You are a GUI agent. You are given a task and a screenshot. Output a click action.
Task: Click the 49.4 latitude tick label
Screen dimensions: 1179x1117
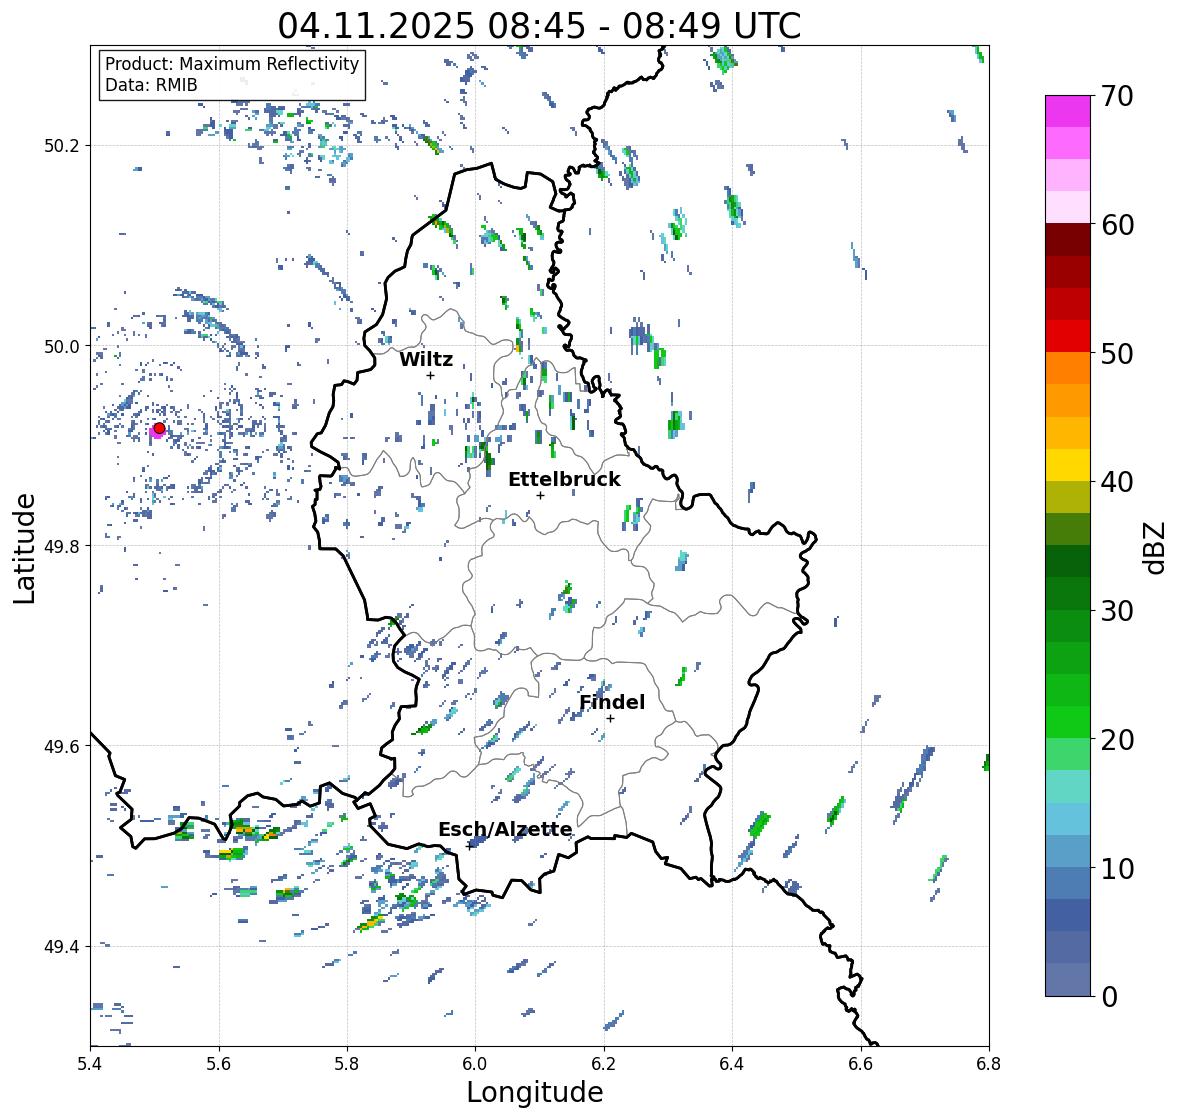[62, 946]
